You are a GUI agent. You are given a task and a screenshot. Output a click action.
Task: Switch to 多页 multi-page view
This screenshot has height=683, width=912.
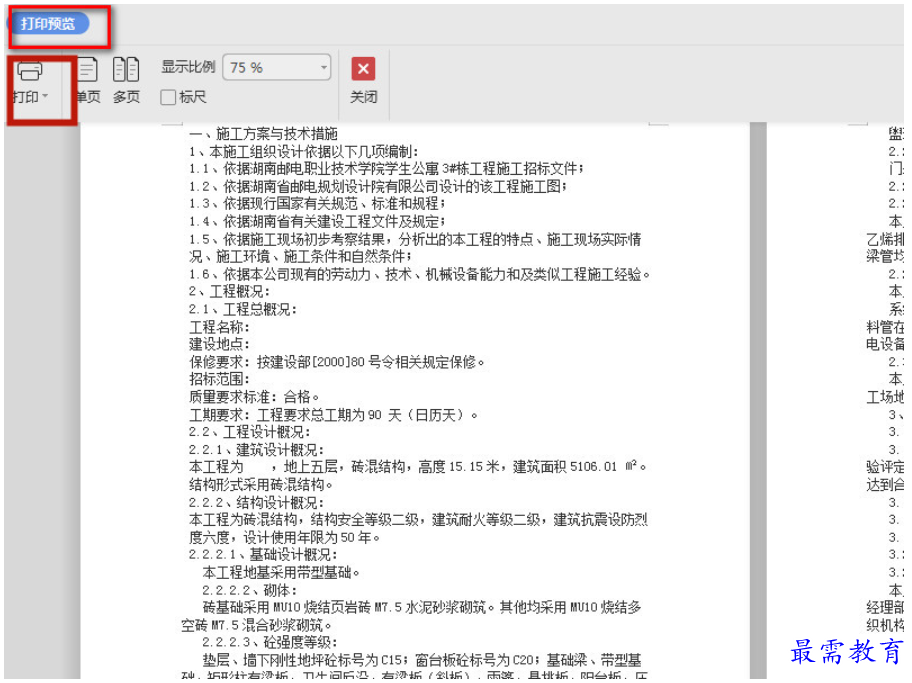[126, 81]
